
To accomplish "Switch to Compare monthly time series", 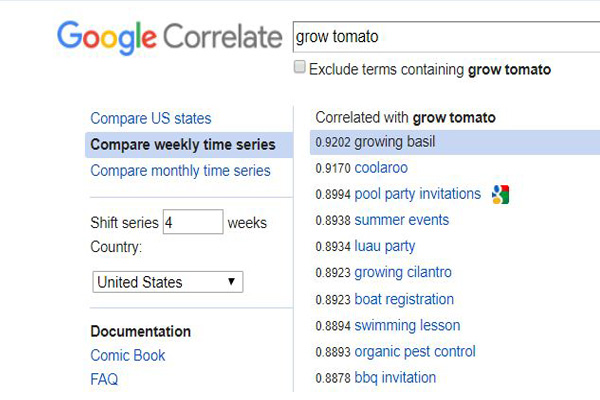I will coord(180,171).
